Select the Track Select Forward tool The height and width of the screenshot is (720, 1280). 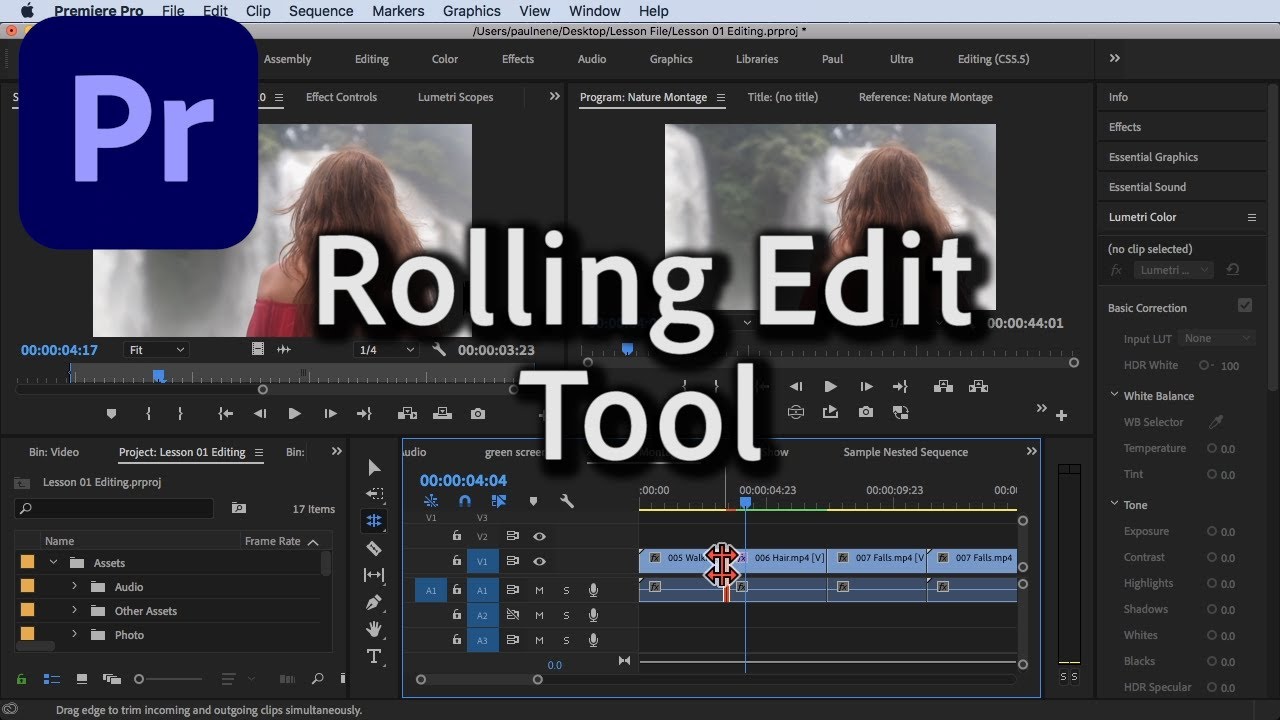coord(374,494)
